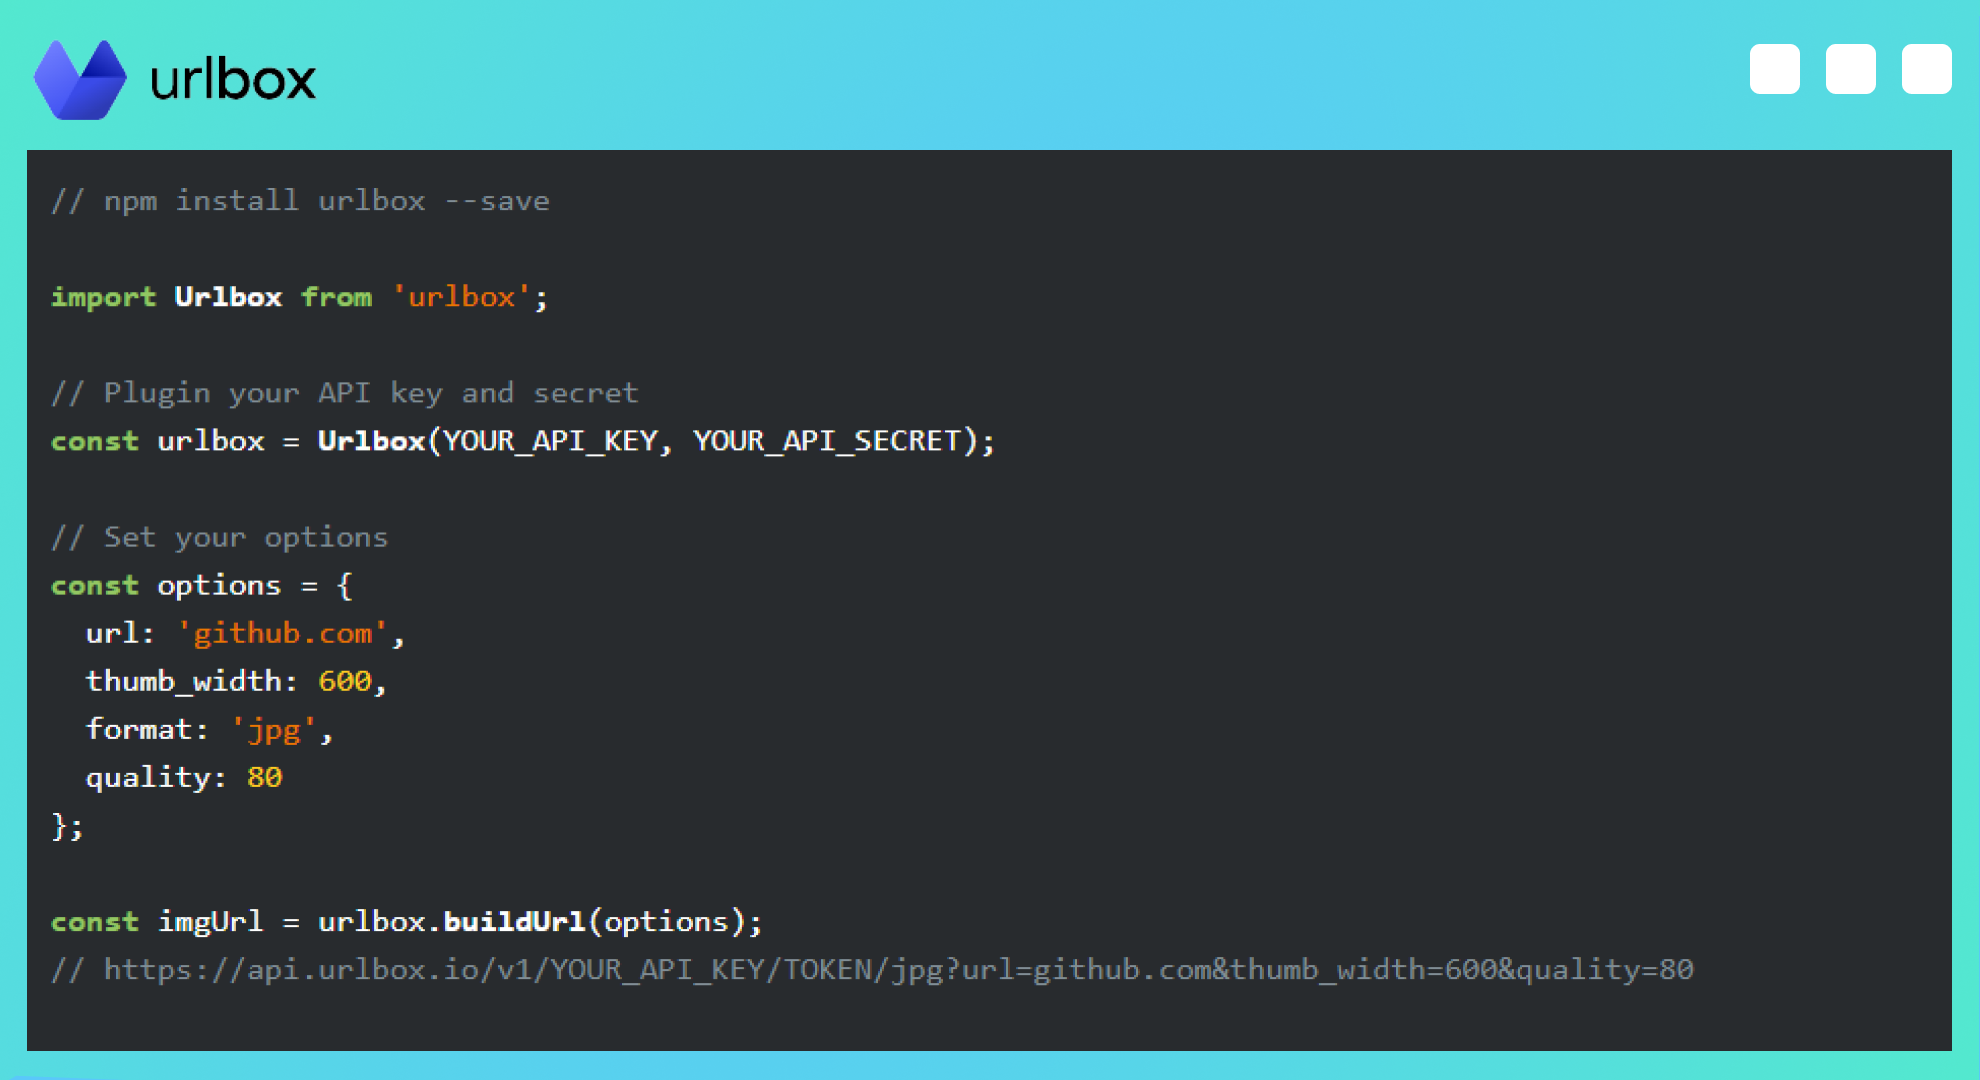Click the thumb_width value 600
The image size is (1980, 1080).
point(344,681)
